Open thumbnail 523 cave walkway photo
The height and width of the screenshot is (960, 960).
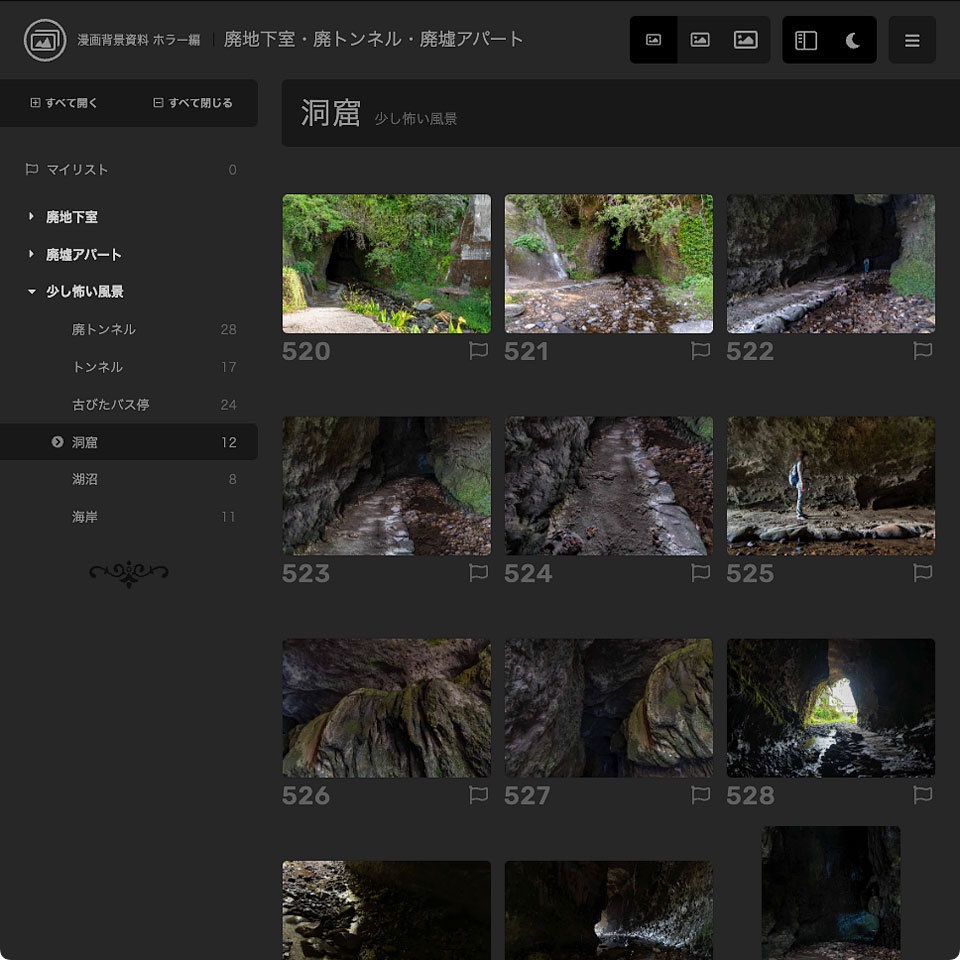386,486
